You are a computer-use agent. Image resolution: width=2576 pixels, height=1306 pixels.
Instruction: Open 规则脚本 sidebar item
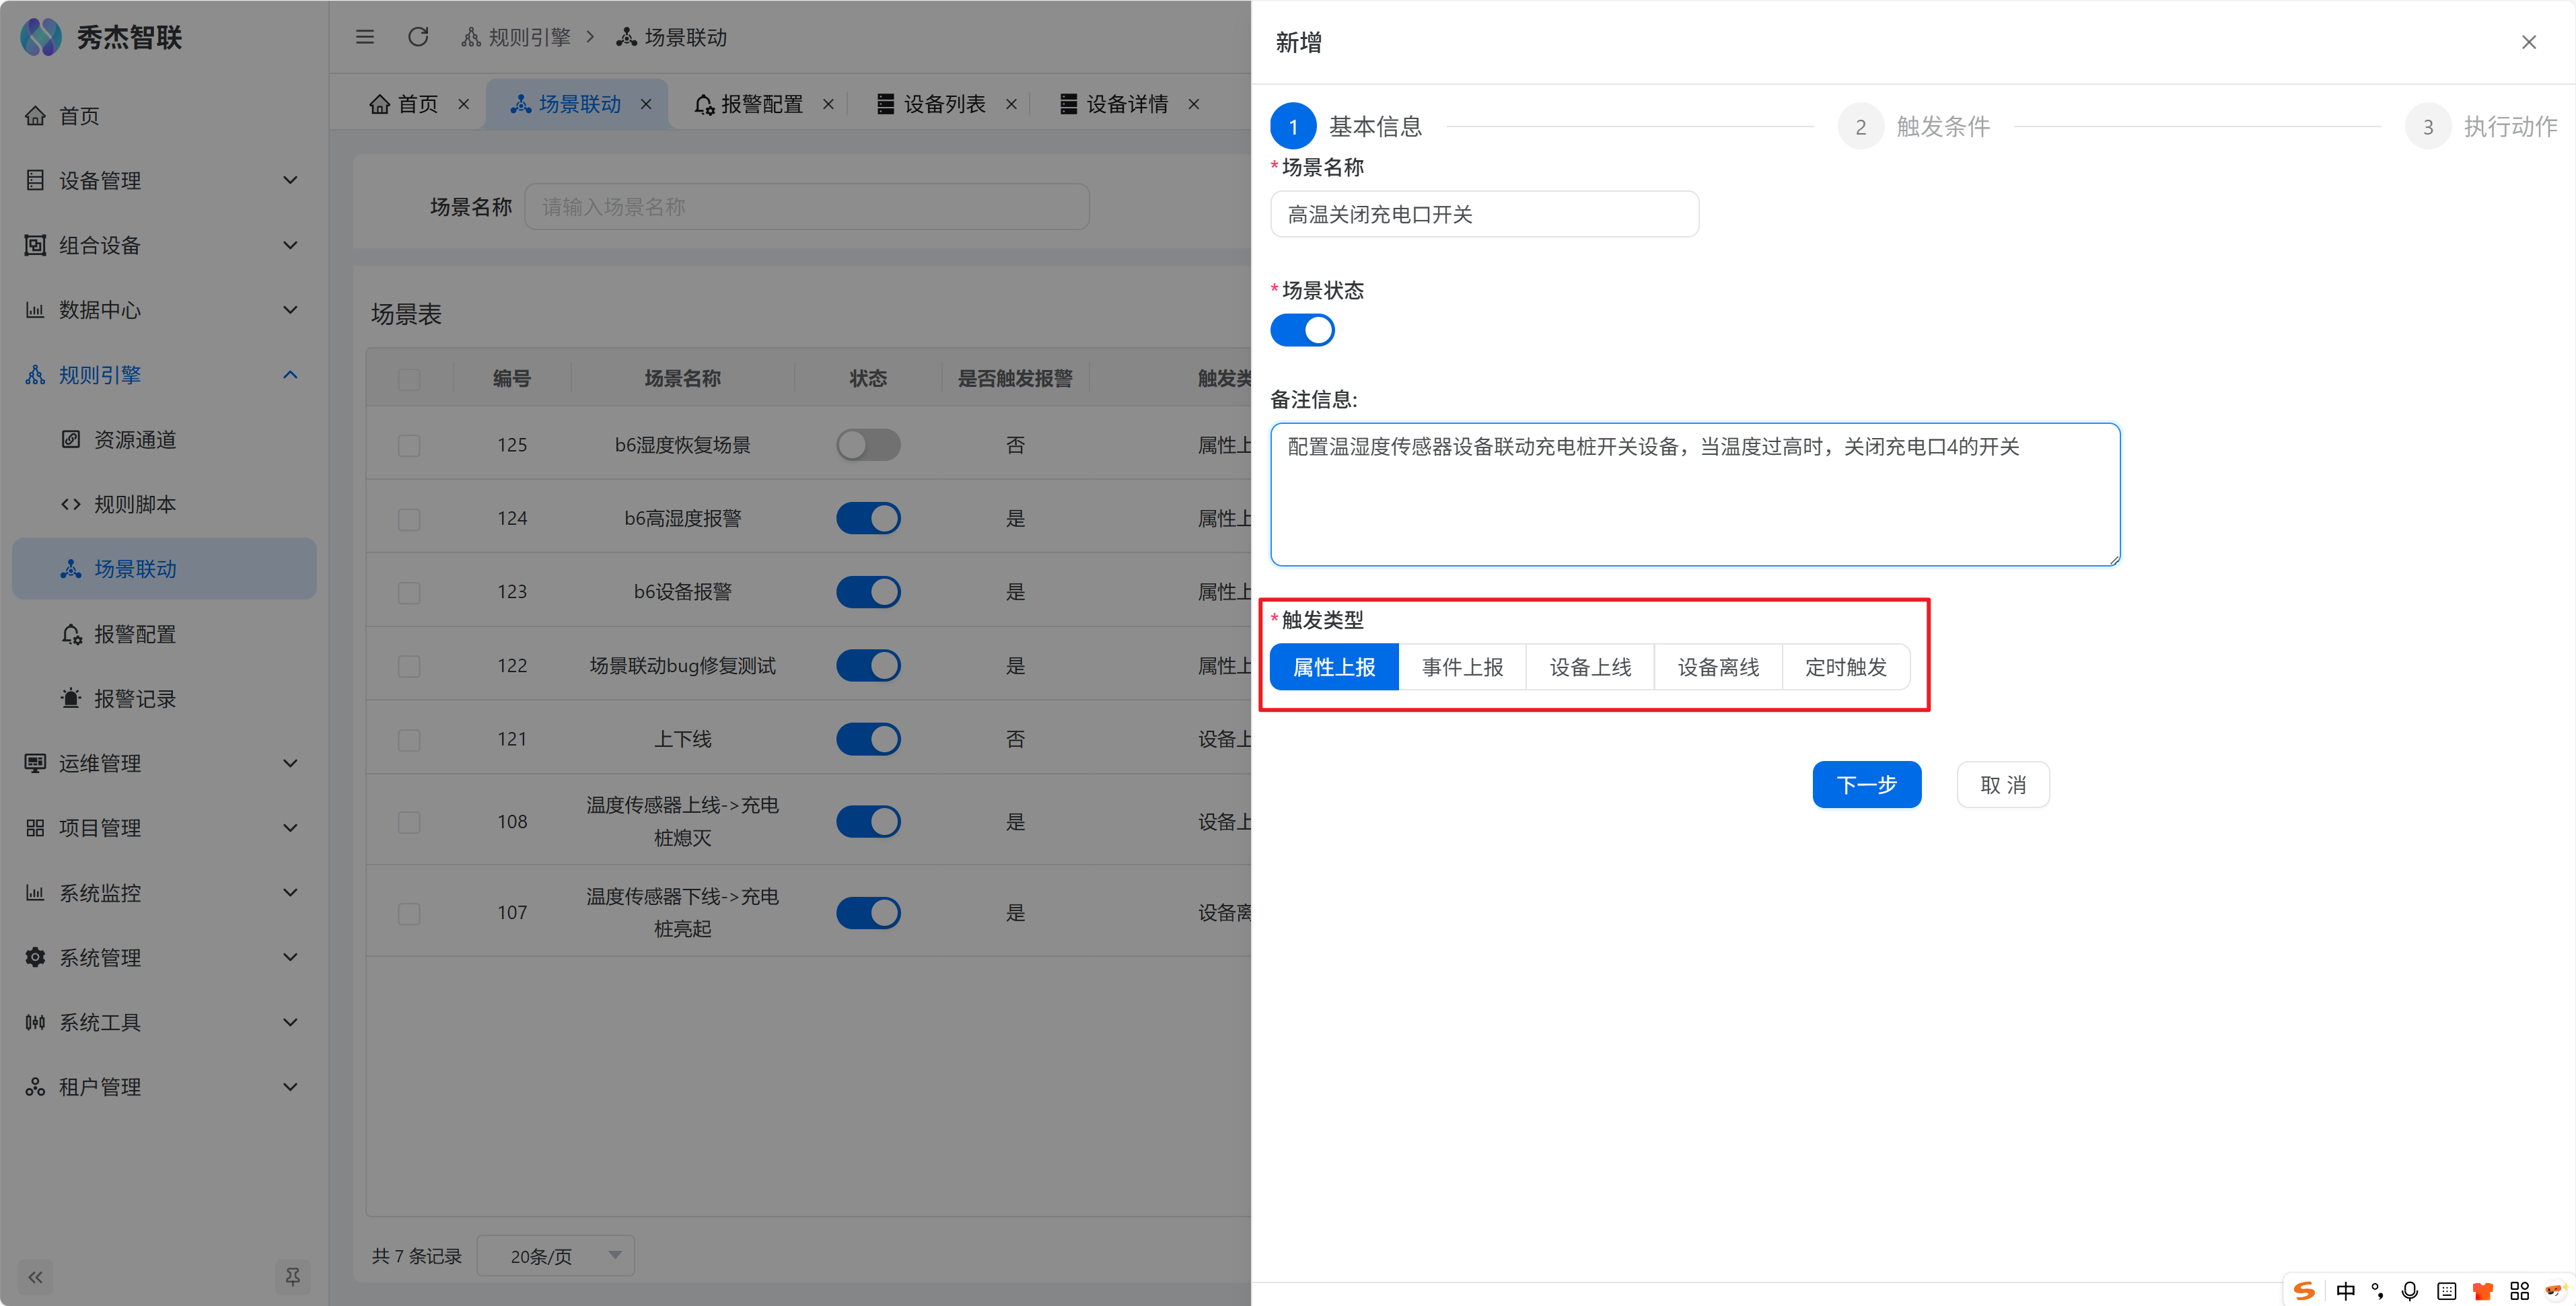(134, 504)
